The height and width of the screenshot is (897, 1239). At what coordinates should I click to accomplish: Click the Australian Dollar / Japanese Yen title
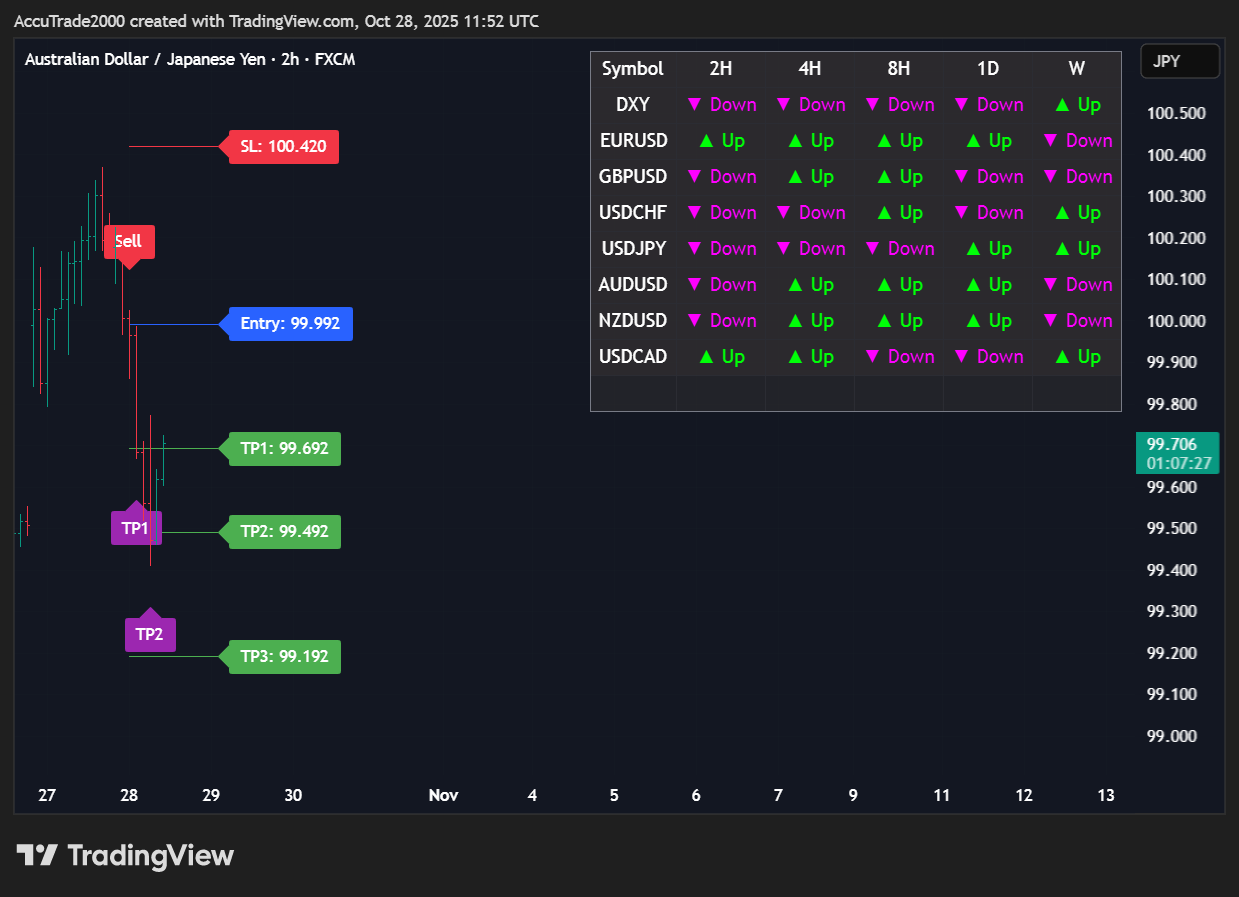(145, 60)
